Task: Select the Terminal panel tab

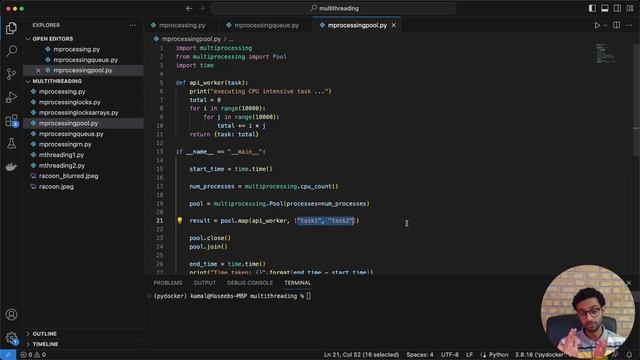Action: 298,283
